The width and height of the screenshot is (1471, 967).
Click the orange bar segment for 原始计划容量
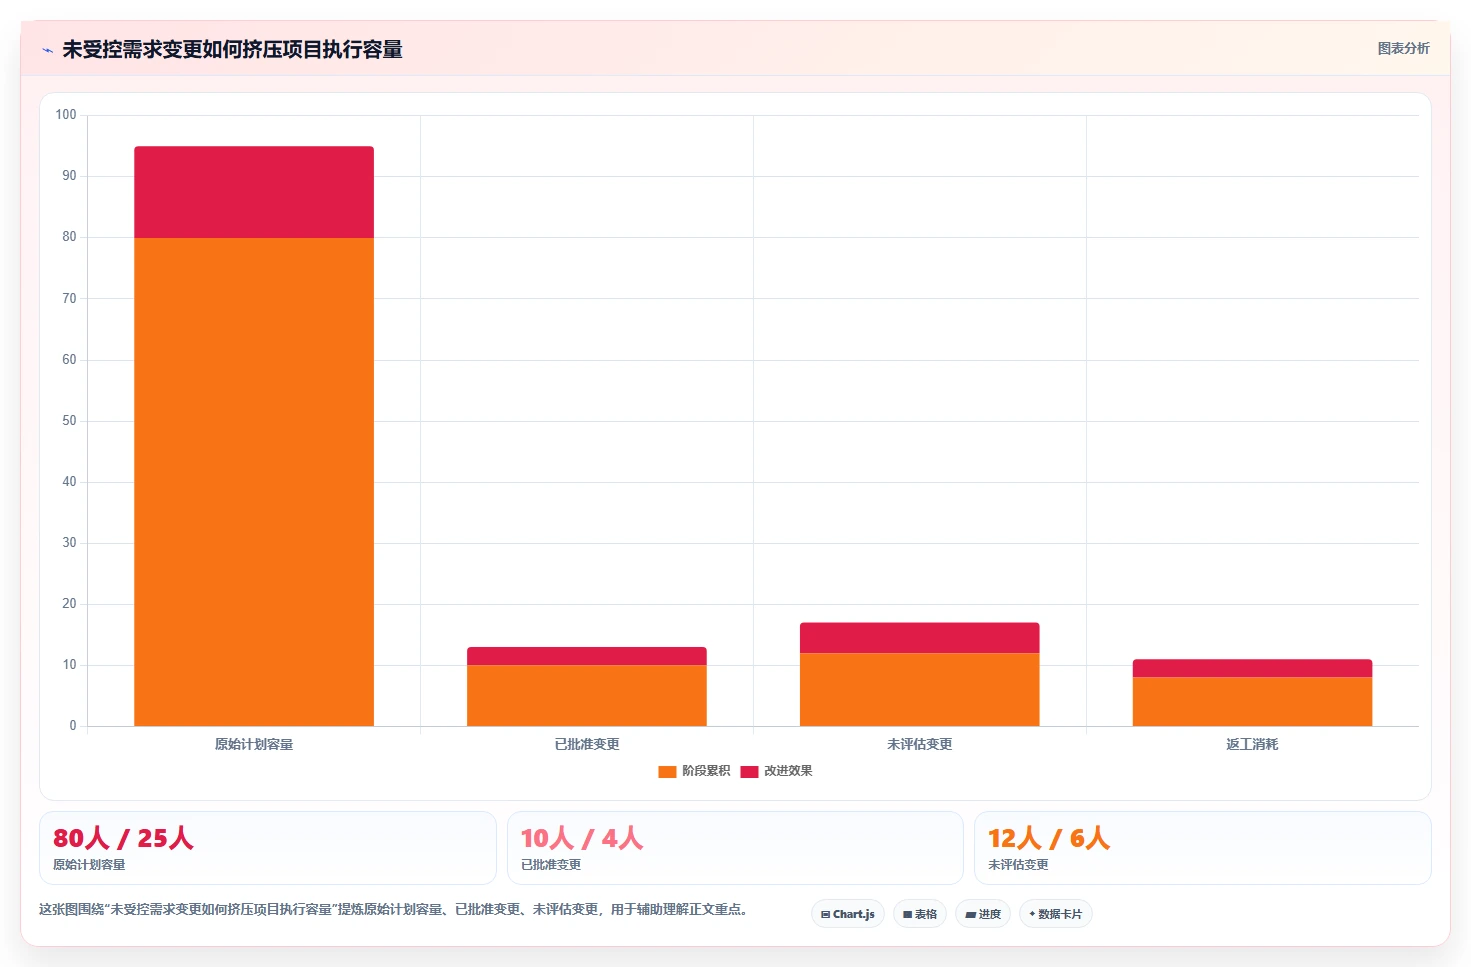point(254,482)
